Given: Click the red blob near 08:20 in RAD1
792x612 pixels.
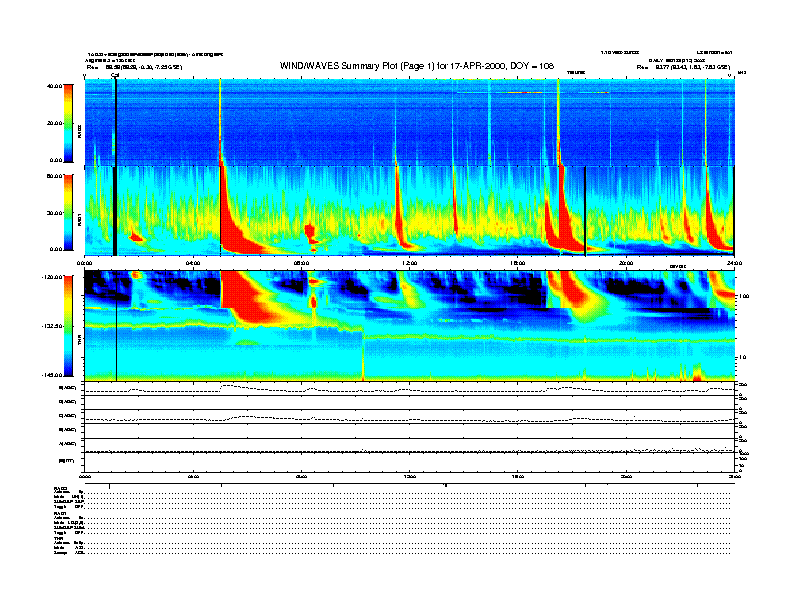Looking at the screenshot, I should coord(310,233).
